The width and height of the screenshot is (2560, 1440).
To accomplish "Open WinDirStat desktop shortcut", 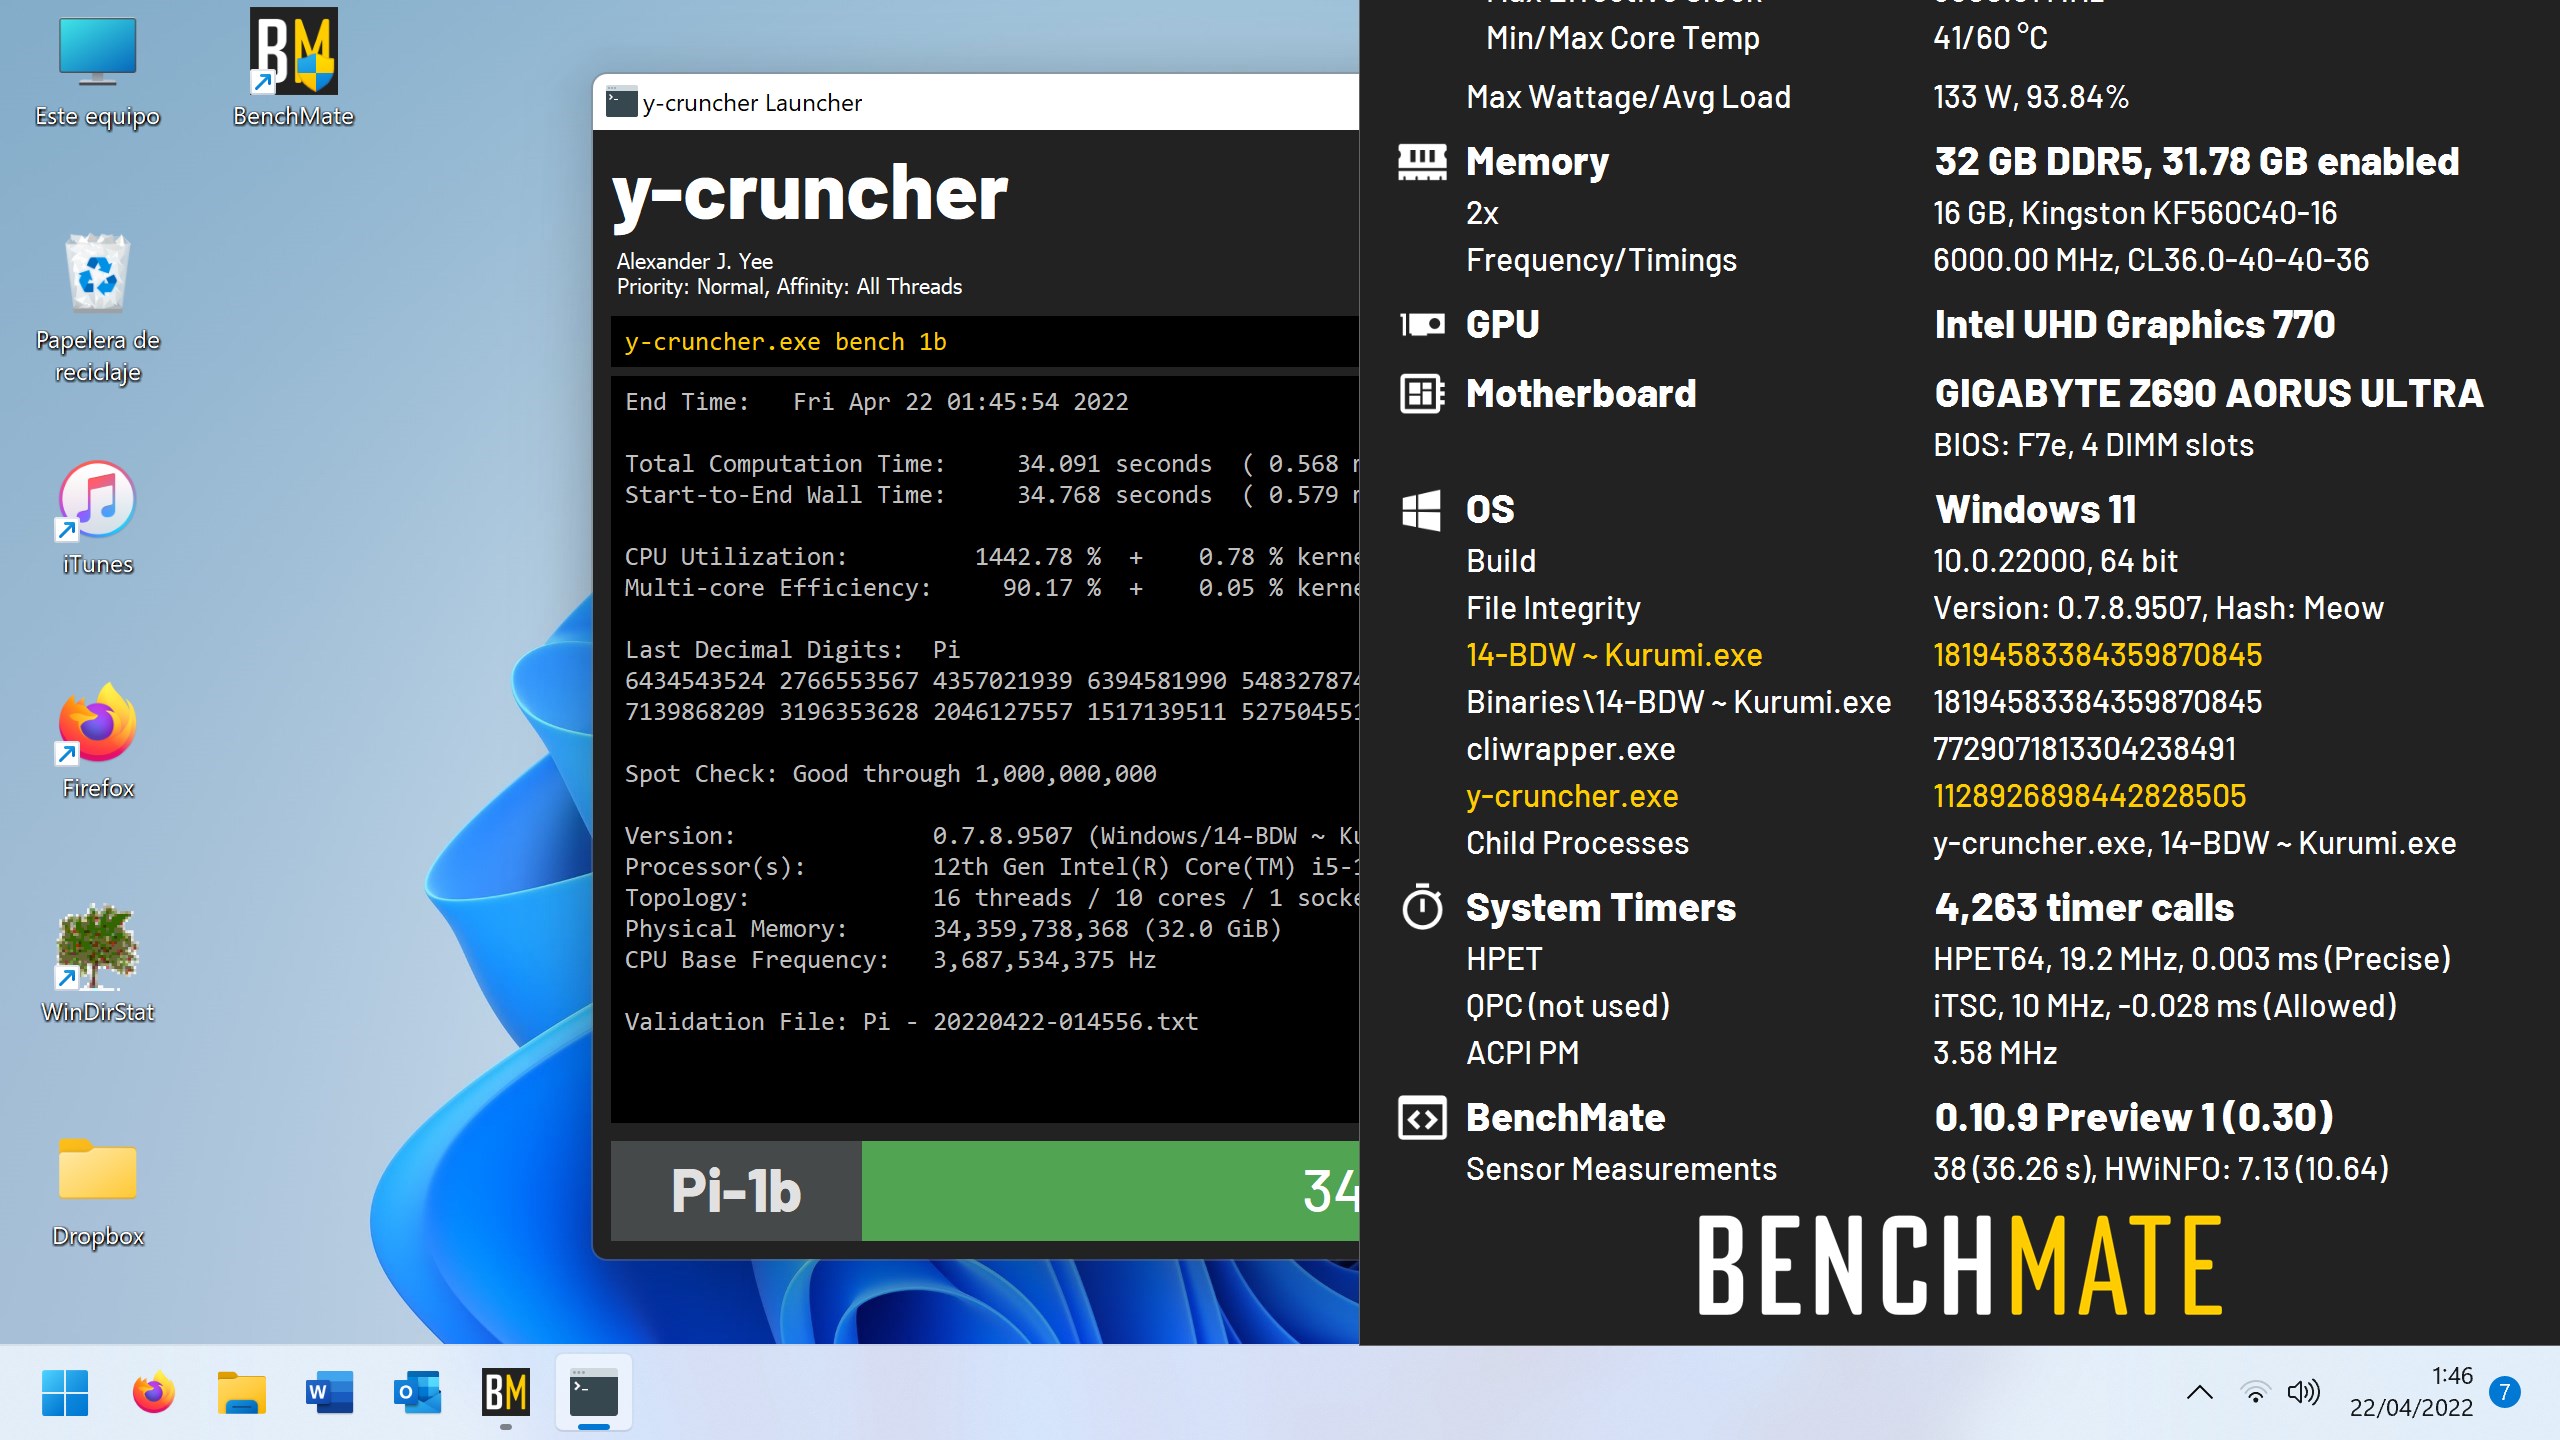I will 97,965.
